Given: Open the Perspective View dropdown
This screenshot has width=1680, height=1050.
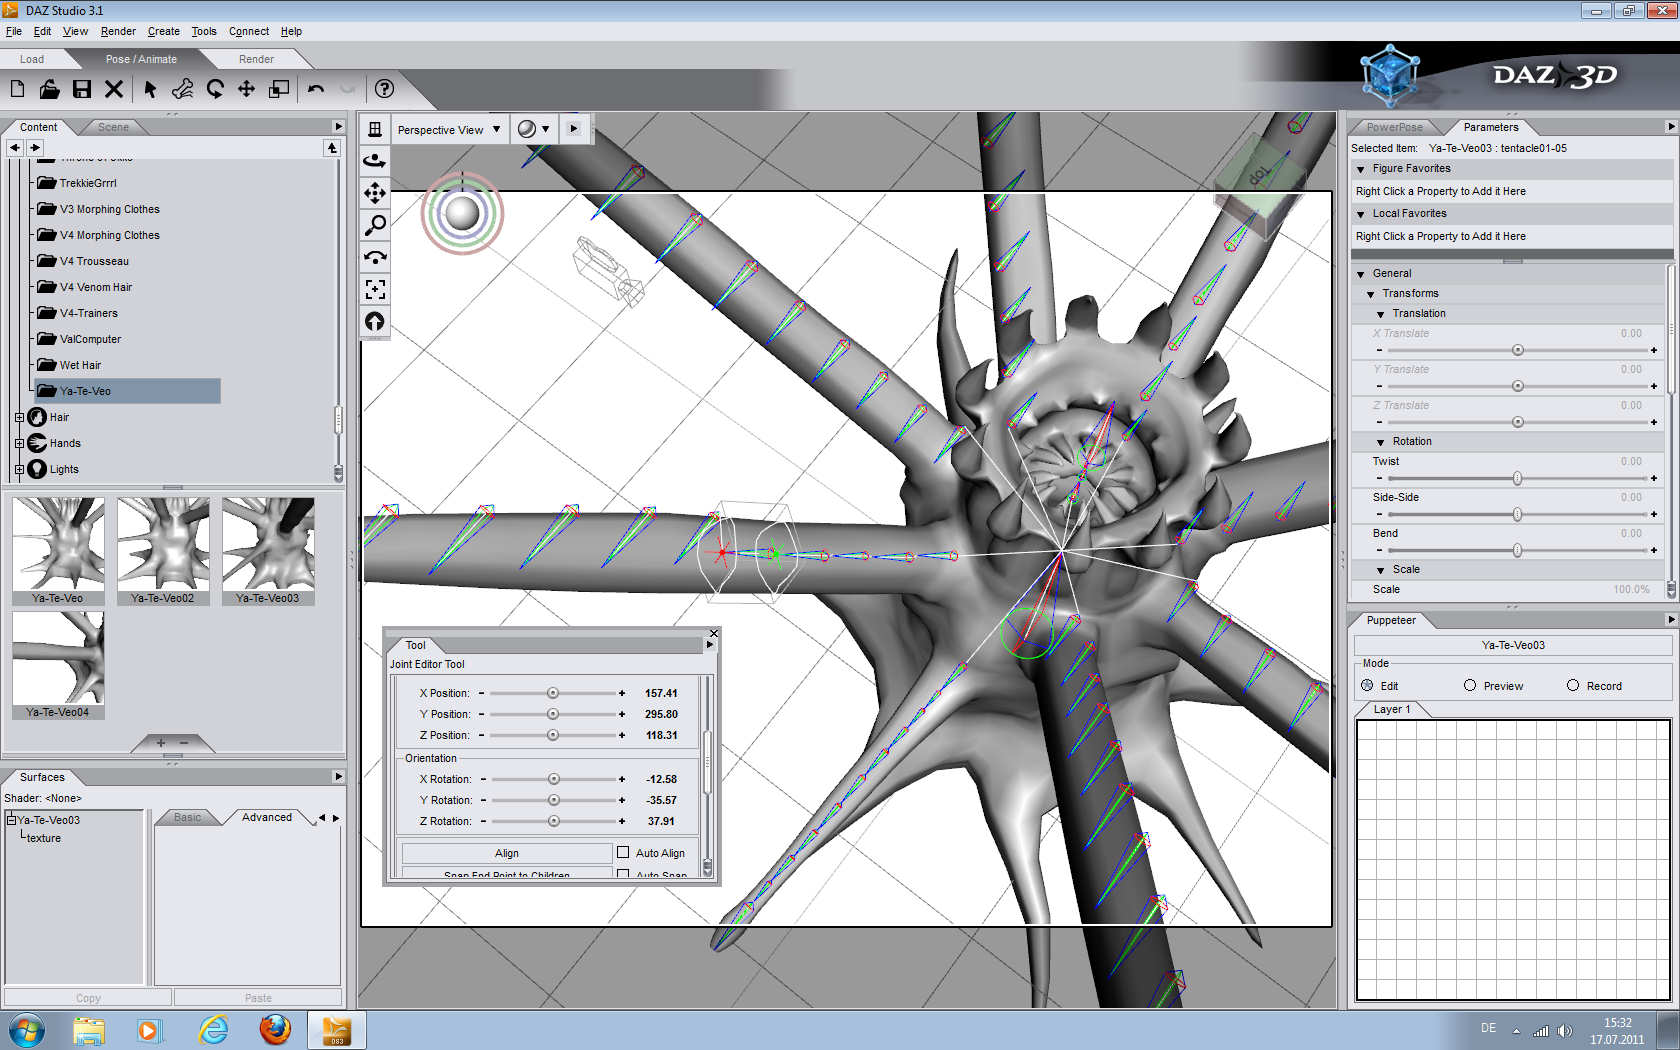Looking at the screenshot, I should tap(449, 130).
